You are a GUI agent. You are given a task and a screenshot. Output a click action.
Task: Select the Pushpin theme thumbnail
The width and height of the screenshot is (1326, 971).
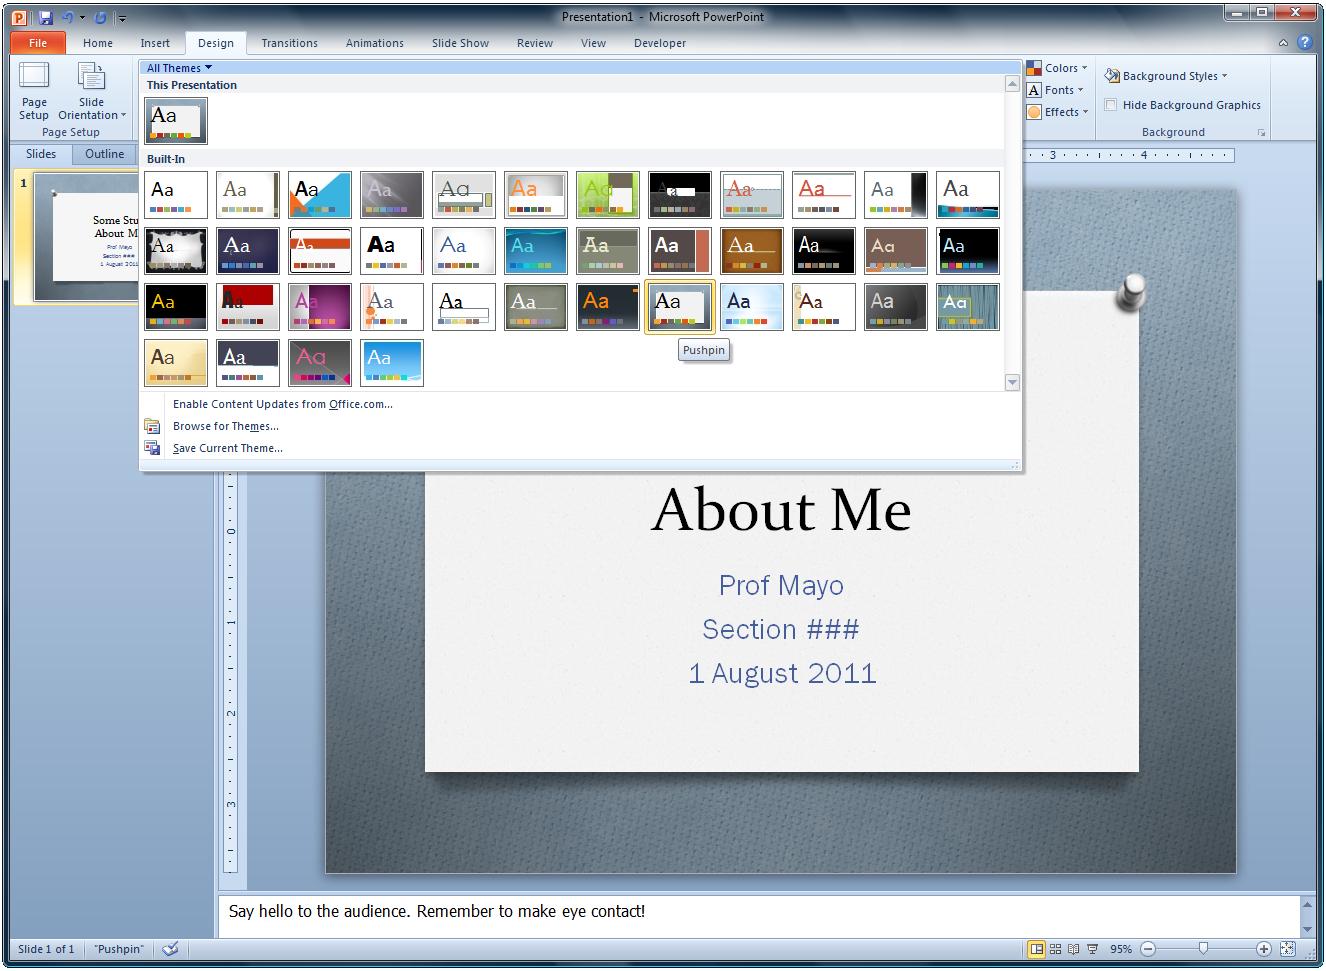[x=679, y=306]
